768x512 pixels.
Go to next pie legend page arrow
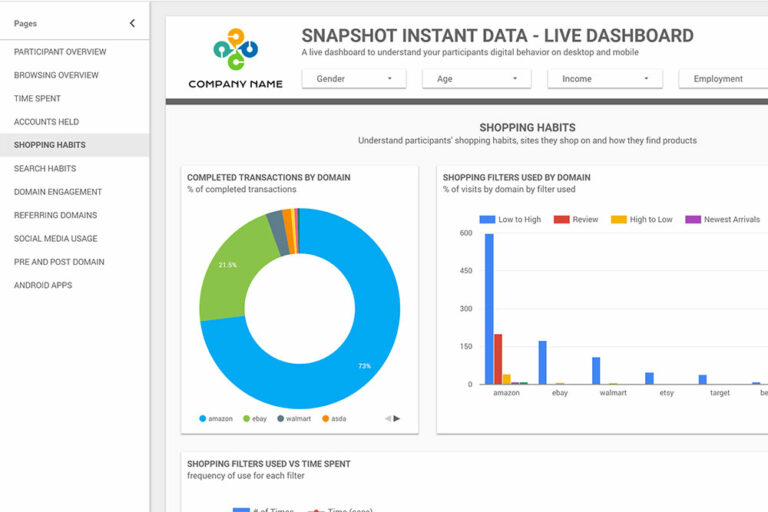(x=397, y=418)
